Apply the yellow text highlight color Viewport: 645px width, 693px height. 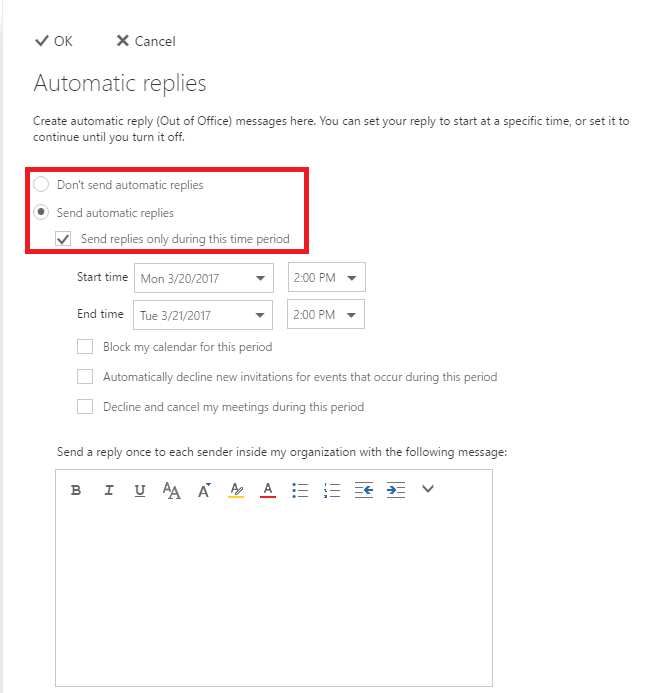point(236,490)
